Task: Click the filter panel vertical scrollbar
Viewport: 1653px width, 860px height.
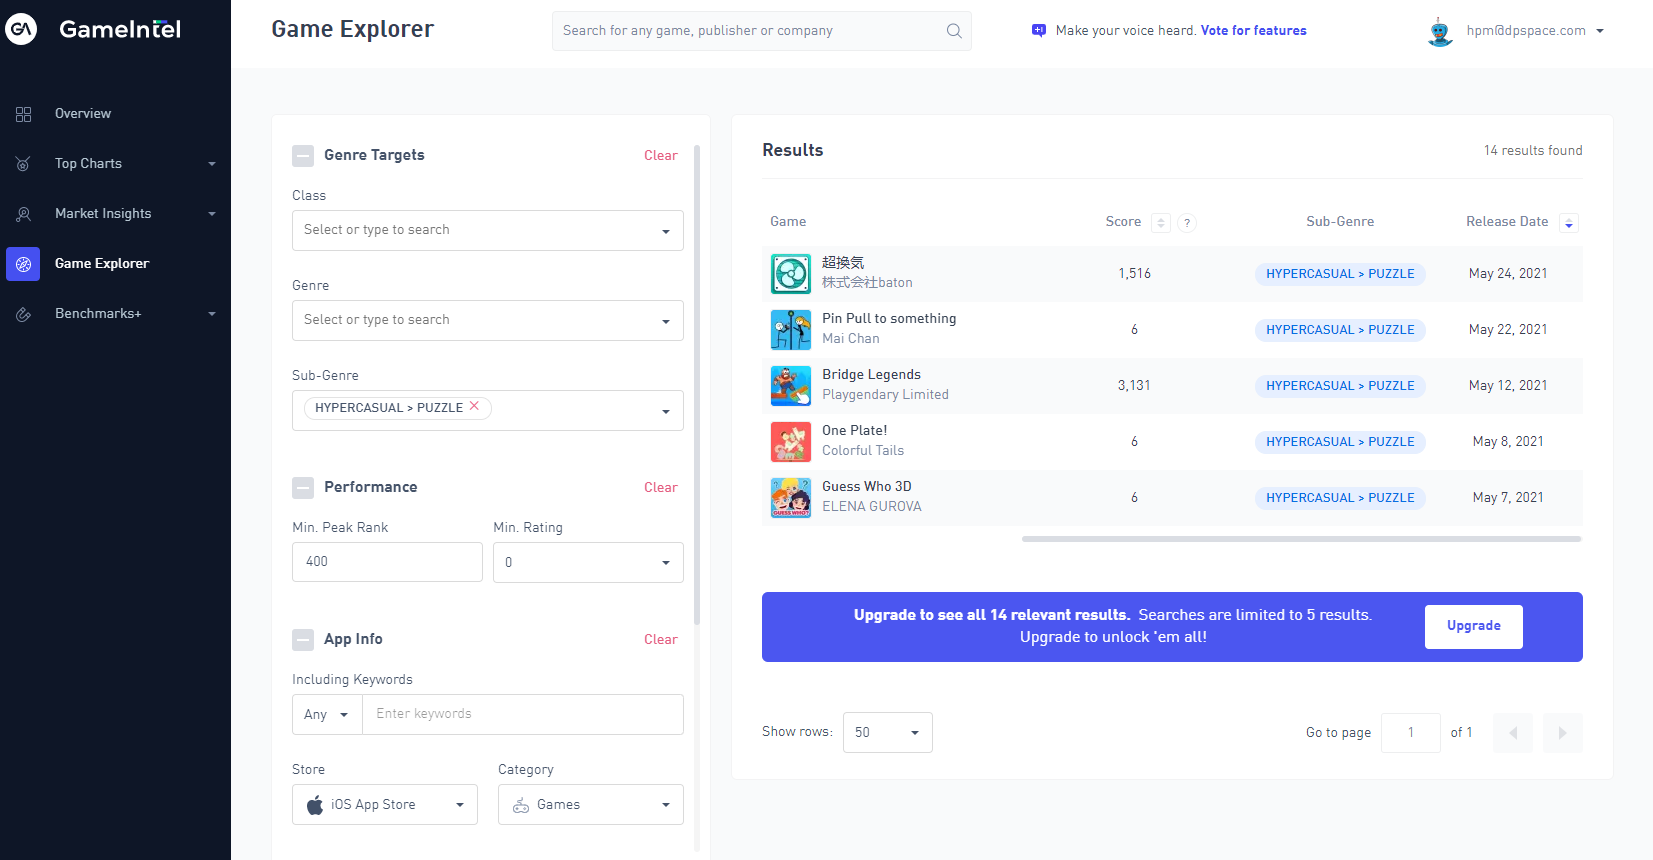Action: click(697, 385)
